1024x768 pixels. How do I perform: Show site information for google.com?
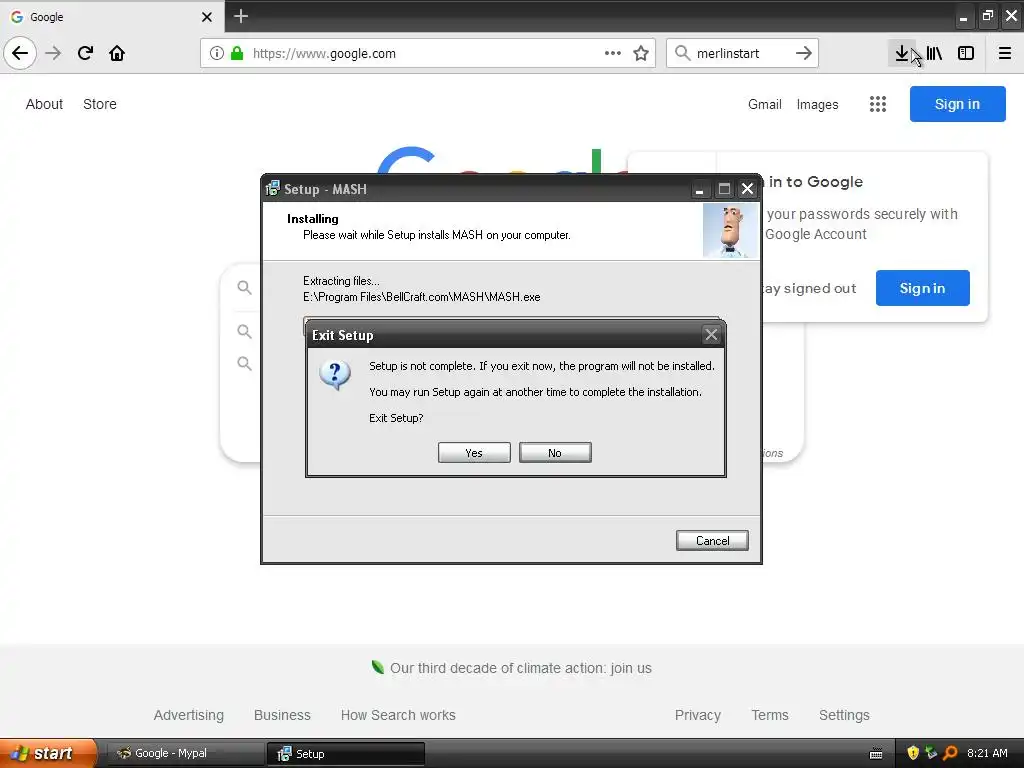click(216, 53)
